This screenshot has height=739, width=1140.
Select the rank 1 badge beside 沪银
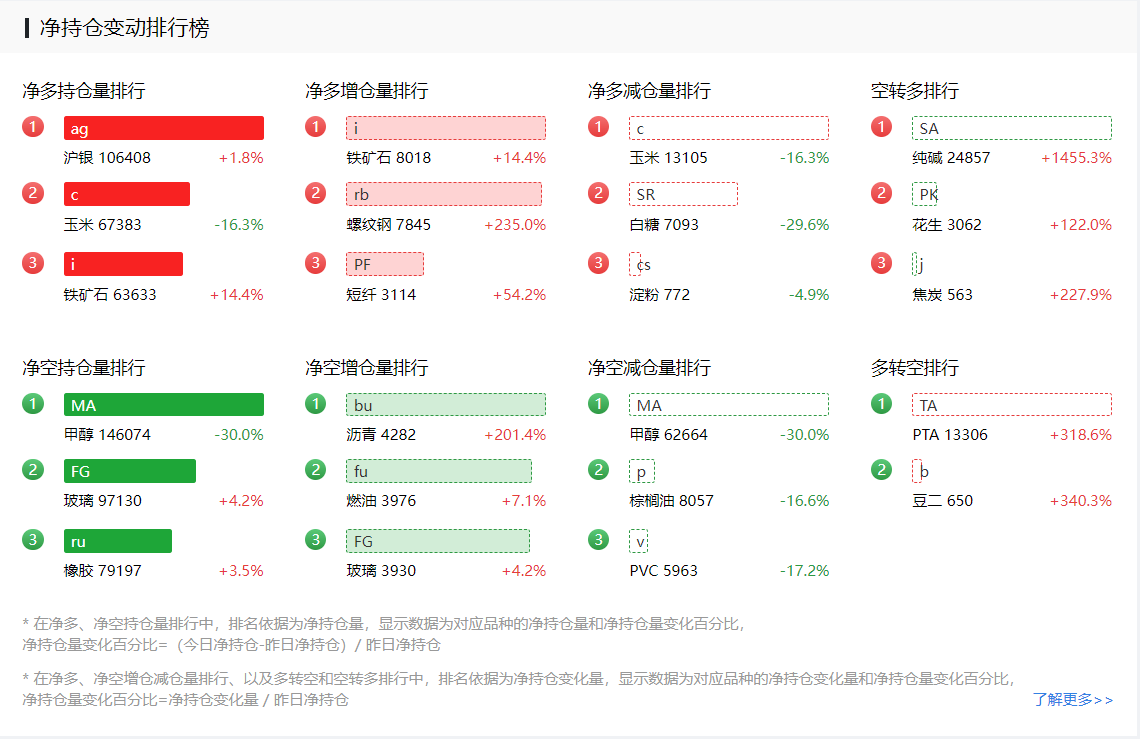coord(32,127)
